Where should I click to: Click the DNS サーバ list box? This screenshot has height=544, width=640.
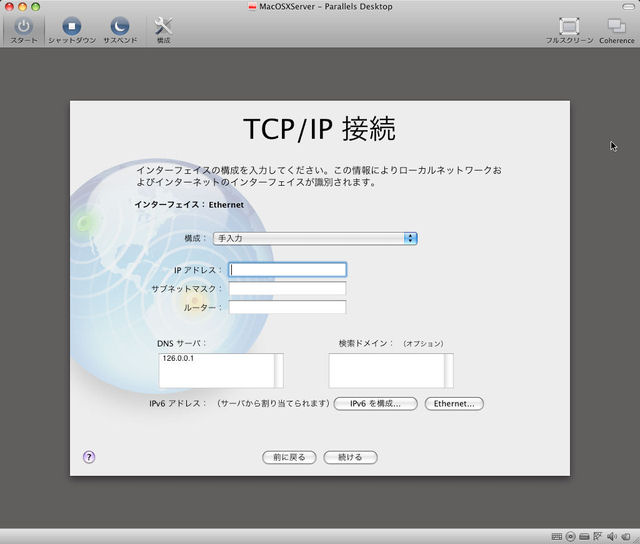(x=221, y=371)
